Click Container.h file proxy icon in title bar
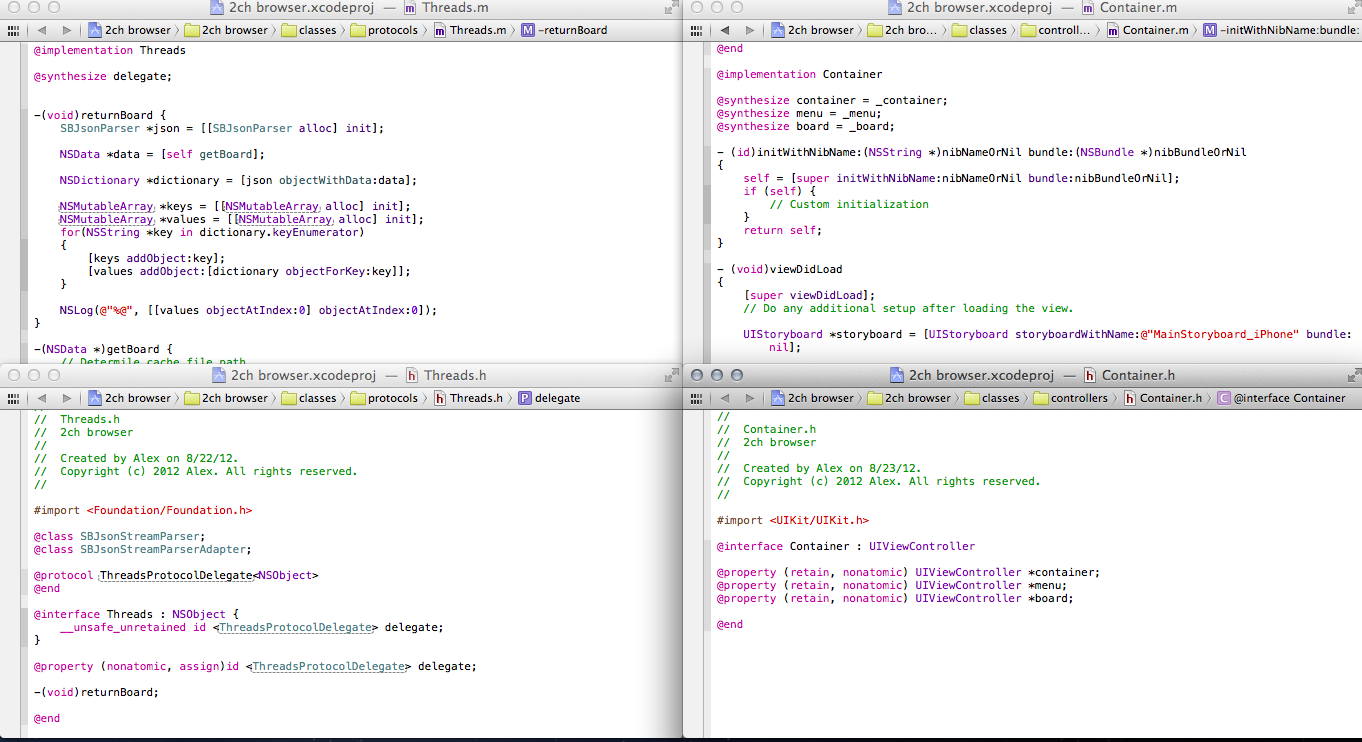Image resolution: width=1362 pixels, height=742 pixels. [x=1090, y=376]
